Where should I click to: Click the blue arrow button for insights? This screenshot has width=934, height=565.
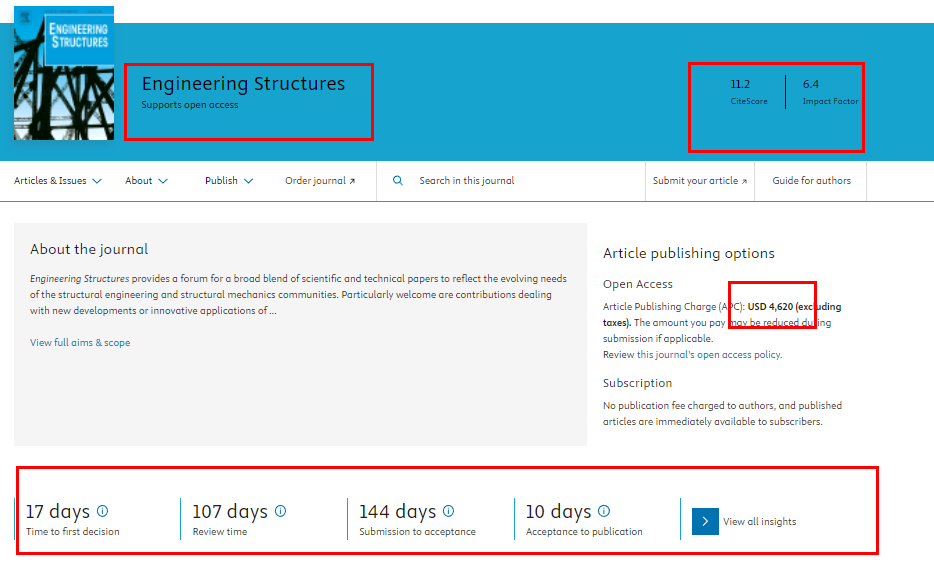[x=705, y=522]
